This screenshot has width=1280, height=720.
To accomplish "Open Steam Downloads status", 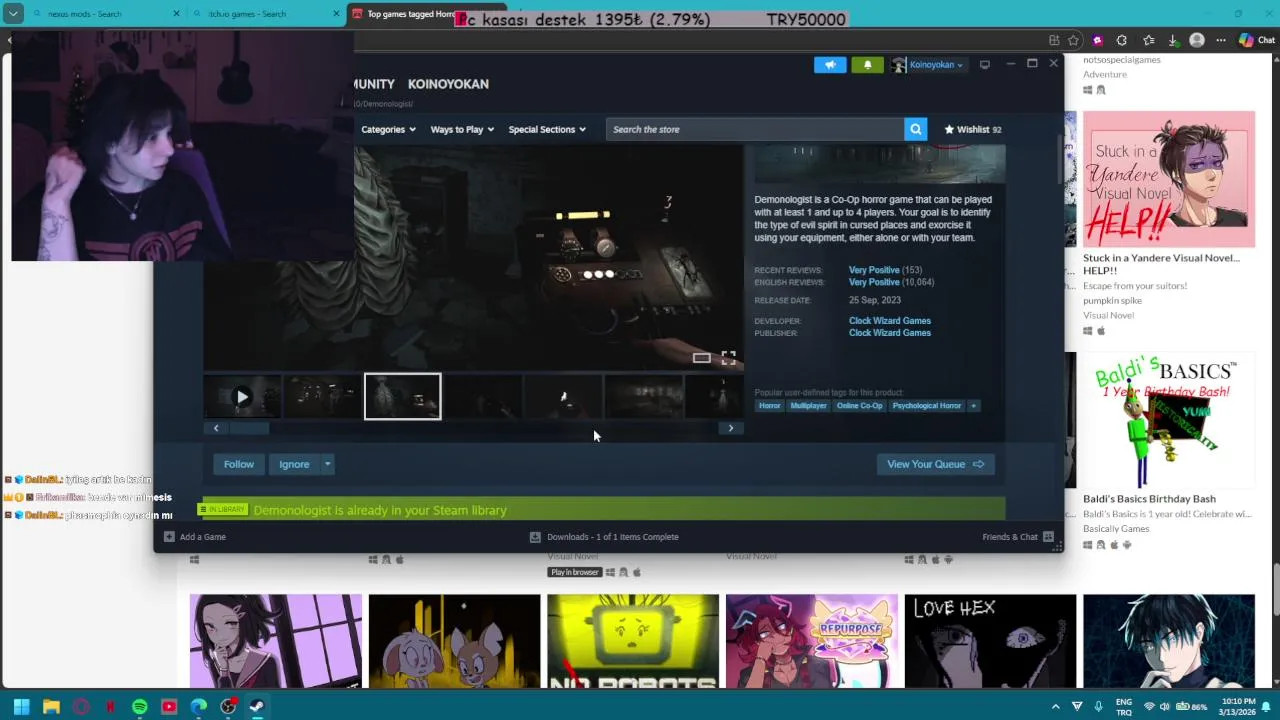I will point(604,537).
